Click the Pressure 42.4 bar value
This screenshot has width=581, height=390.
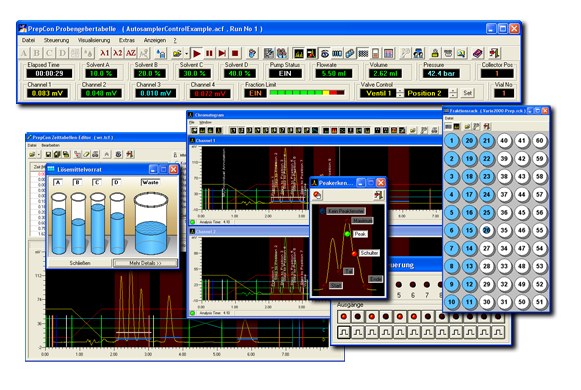tap(441, 73)
